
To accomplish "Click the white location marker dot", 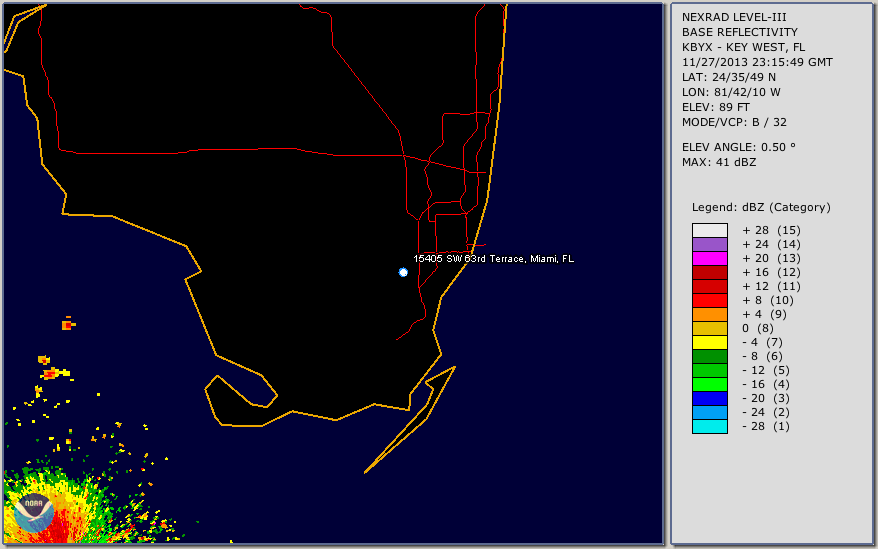I will click(403, 272).
